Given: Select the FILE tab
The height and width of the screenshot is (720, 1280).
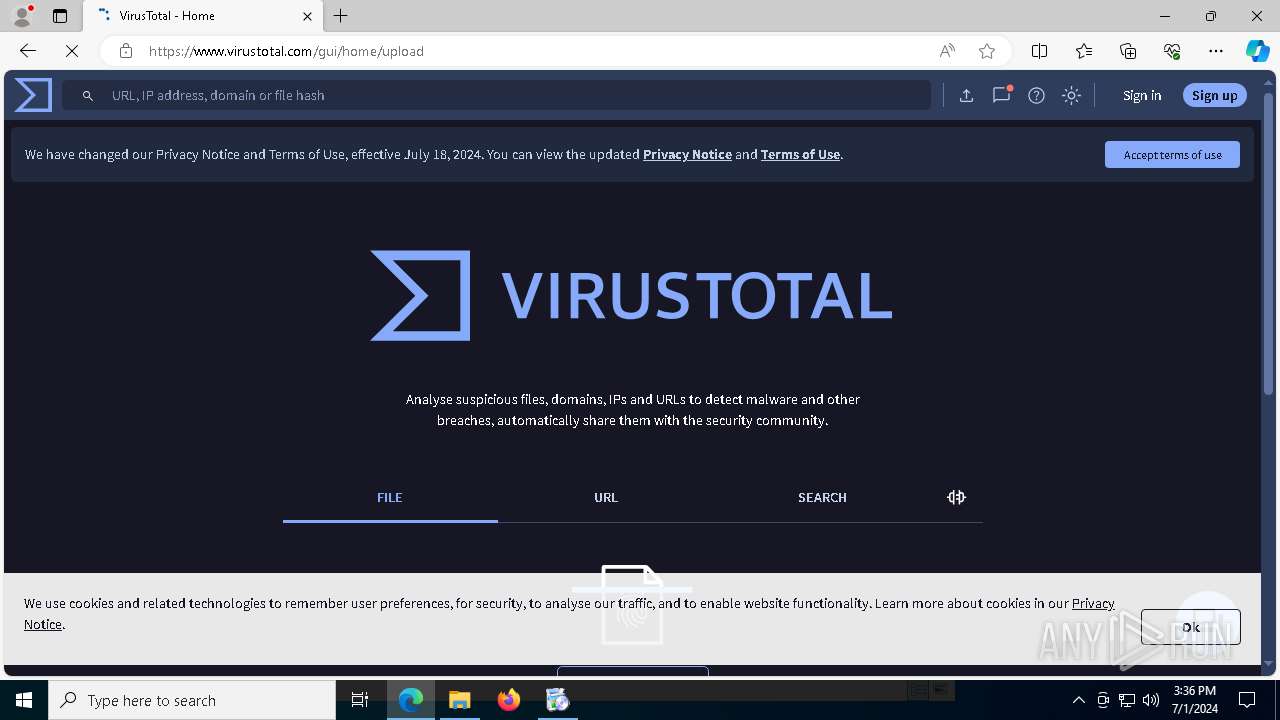Looking at the screenshot, I should point(390,497).
